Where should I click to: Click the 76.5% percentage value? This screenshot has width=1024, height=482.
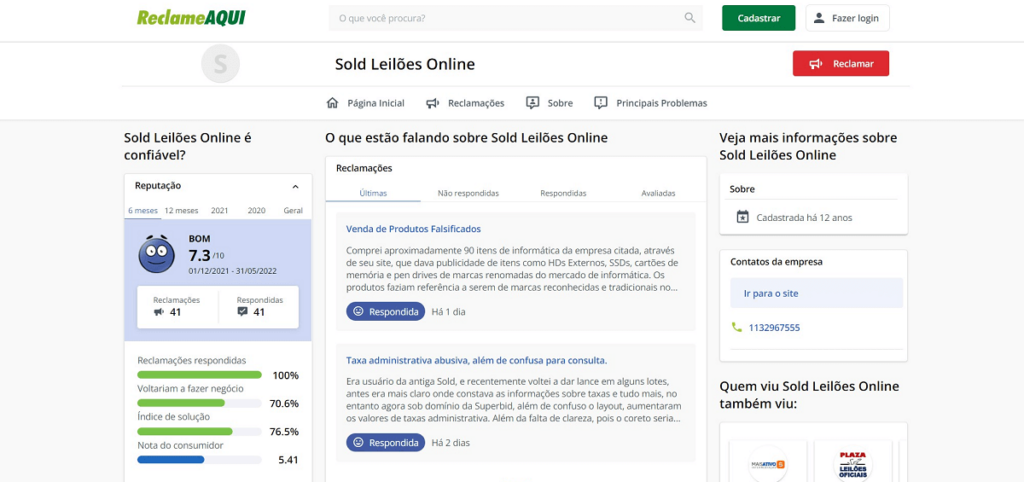click(x=284, y=432)
